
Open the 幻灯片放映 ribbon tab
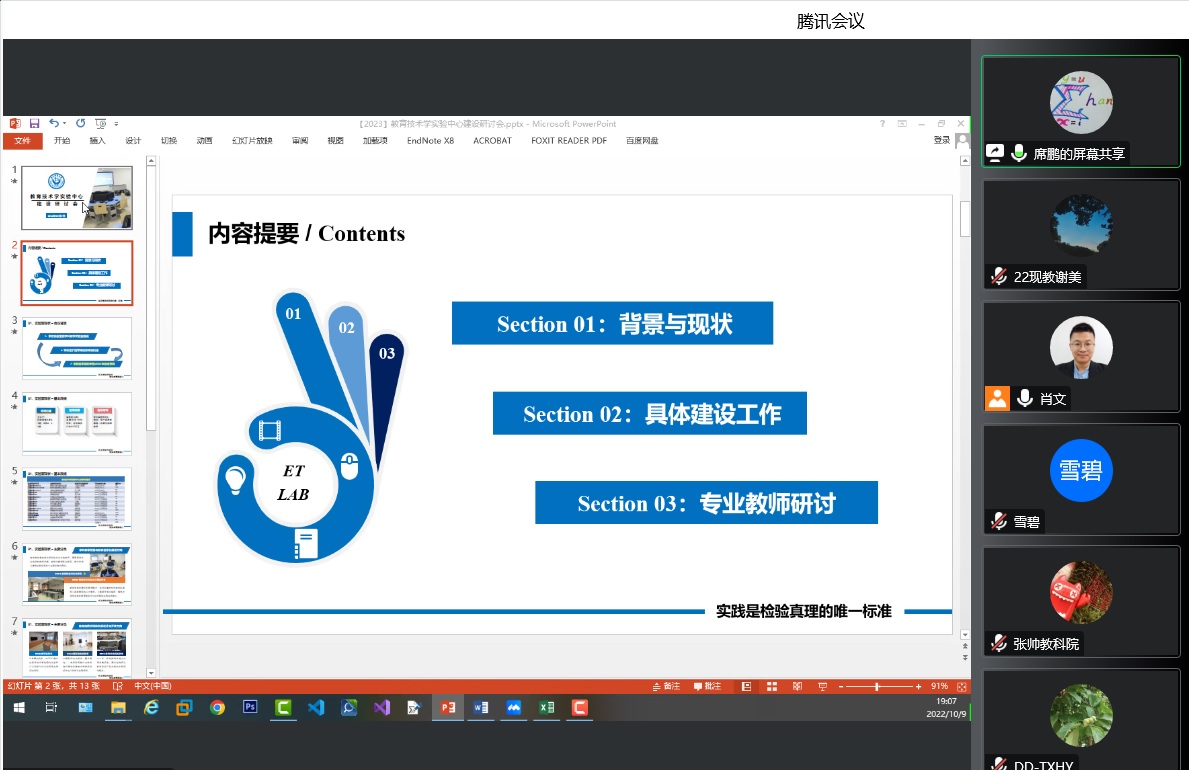coord(252,141)
